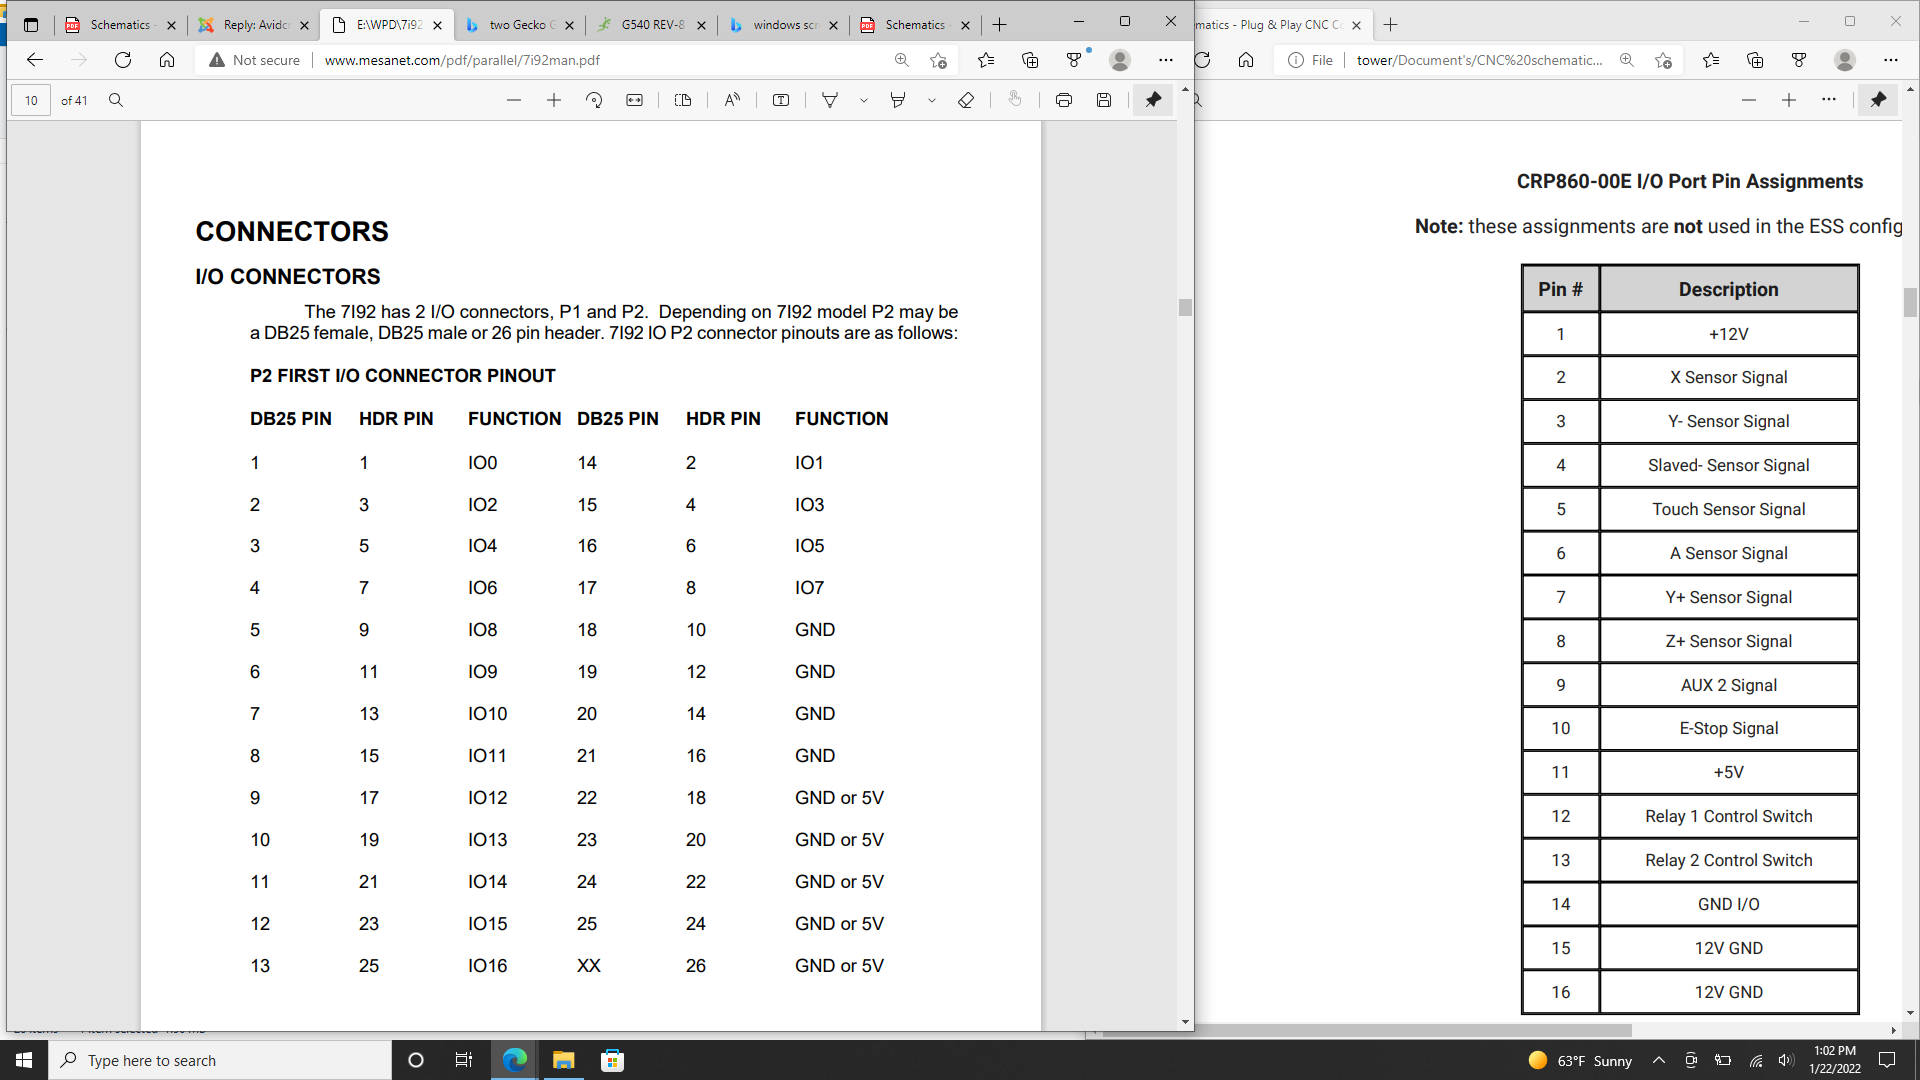Expand Draw pen options dropdown
This screenshot has width=1920, height=1080.
[x=864, y=100]
